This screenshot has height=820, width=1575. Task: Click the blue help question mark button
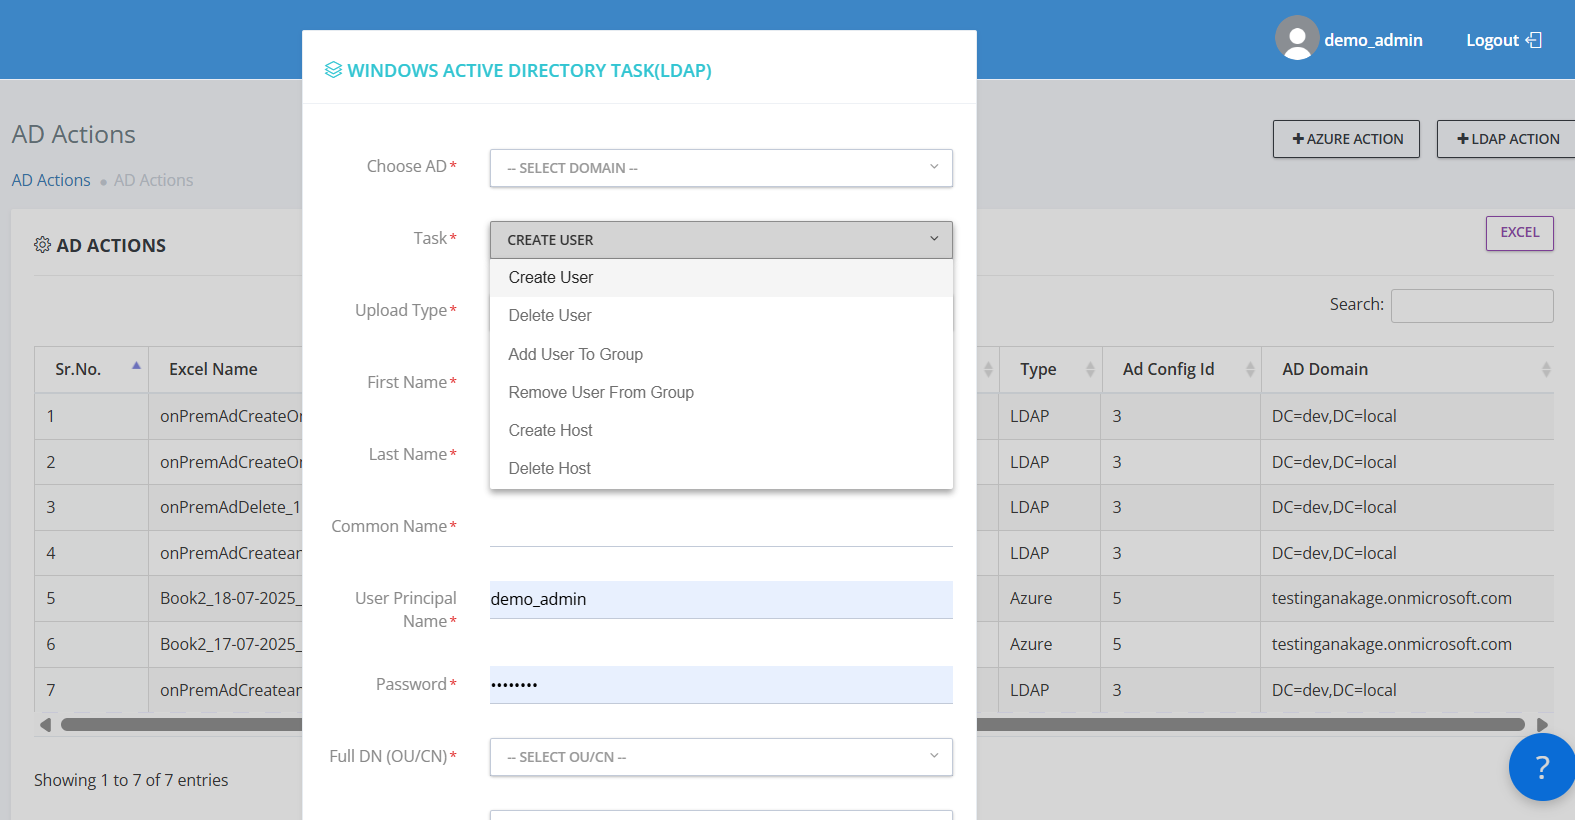(x=1541, y=767)
